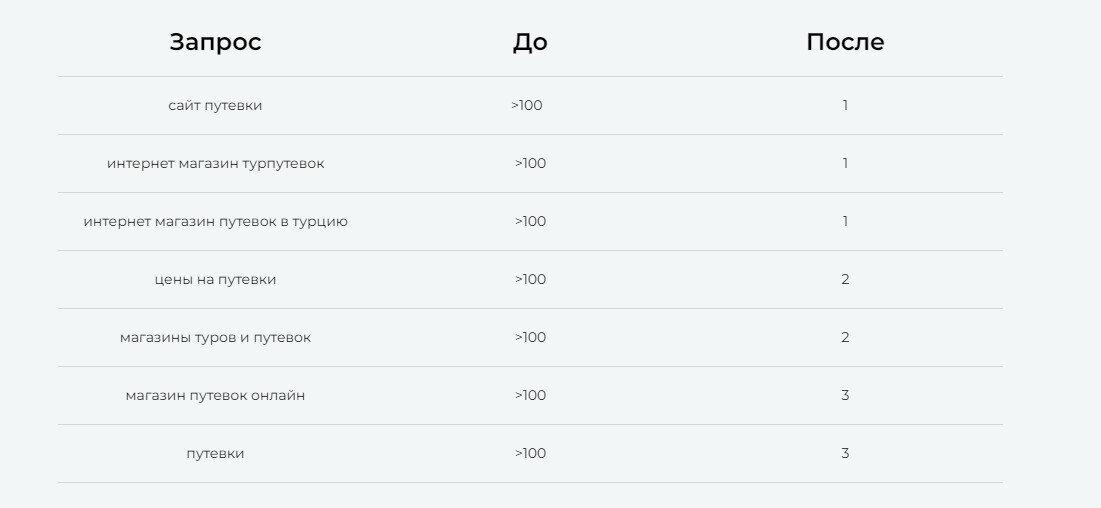
Task: Select ">100" beside "магазин путевок онлайн"
Action: (531, 395)
